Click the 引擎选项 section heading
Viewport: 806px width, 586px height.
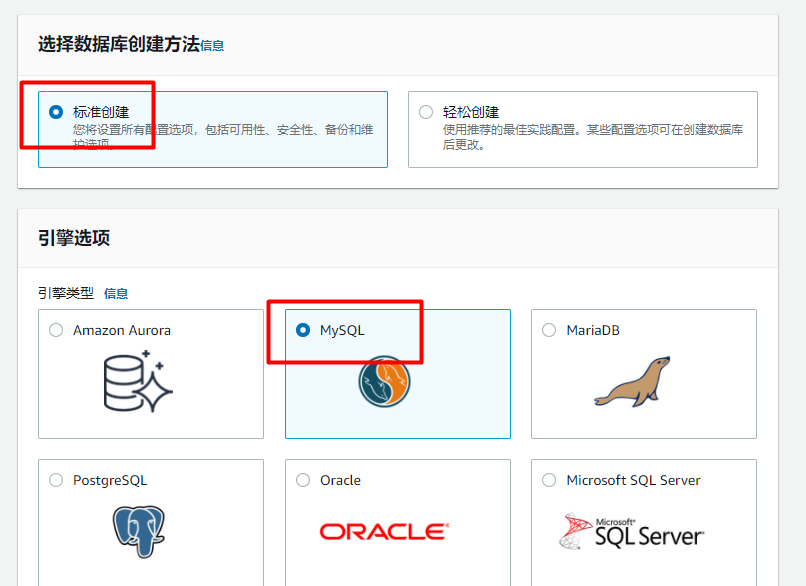coord(74,238)
